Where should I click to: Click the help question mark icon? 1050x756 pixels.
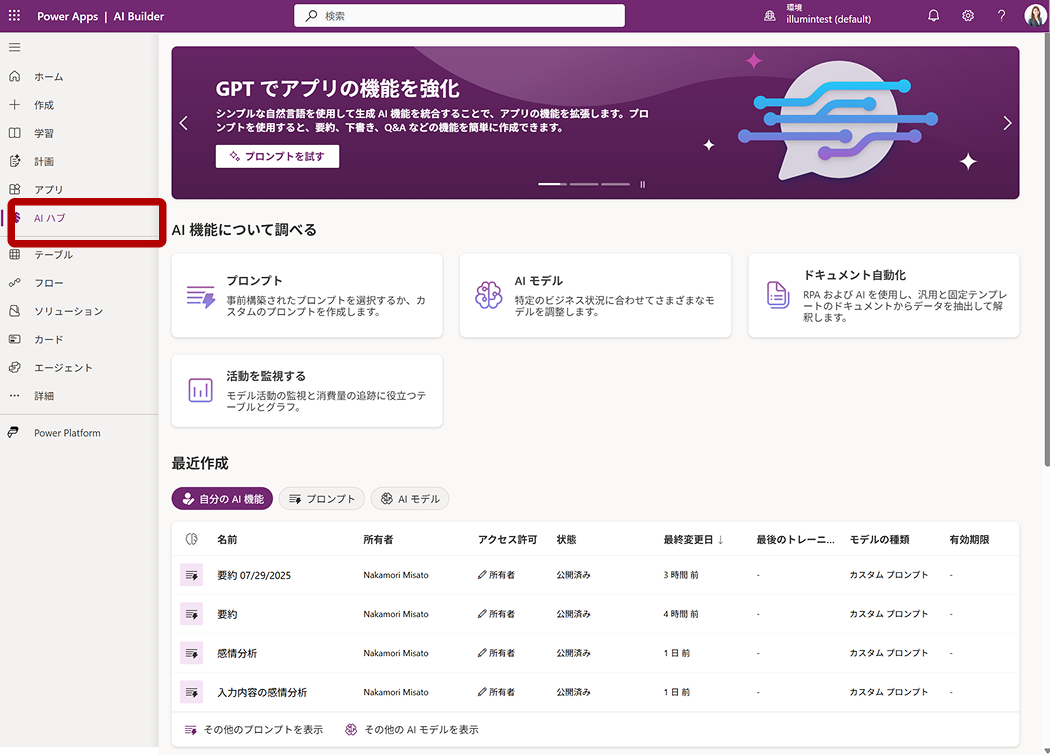click(1001, 16)
